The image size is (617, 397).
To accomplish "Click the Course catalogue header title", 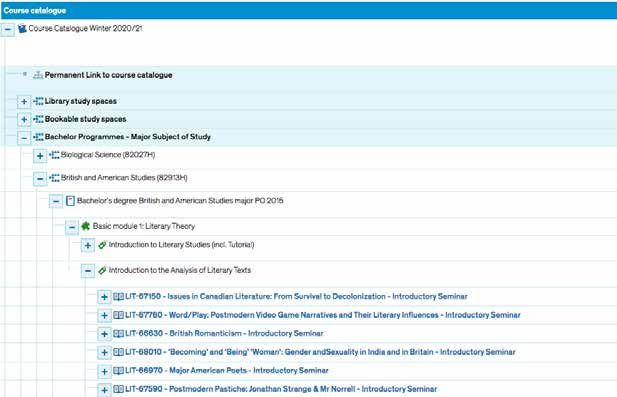I will click(35, 11).
